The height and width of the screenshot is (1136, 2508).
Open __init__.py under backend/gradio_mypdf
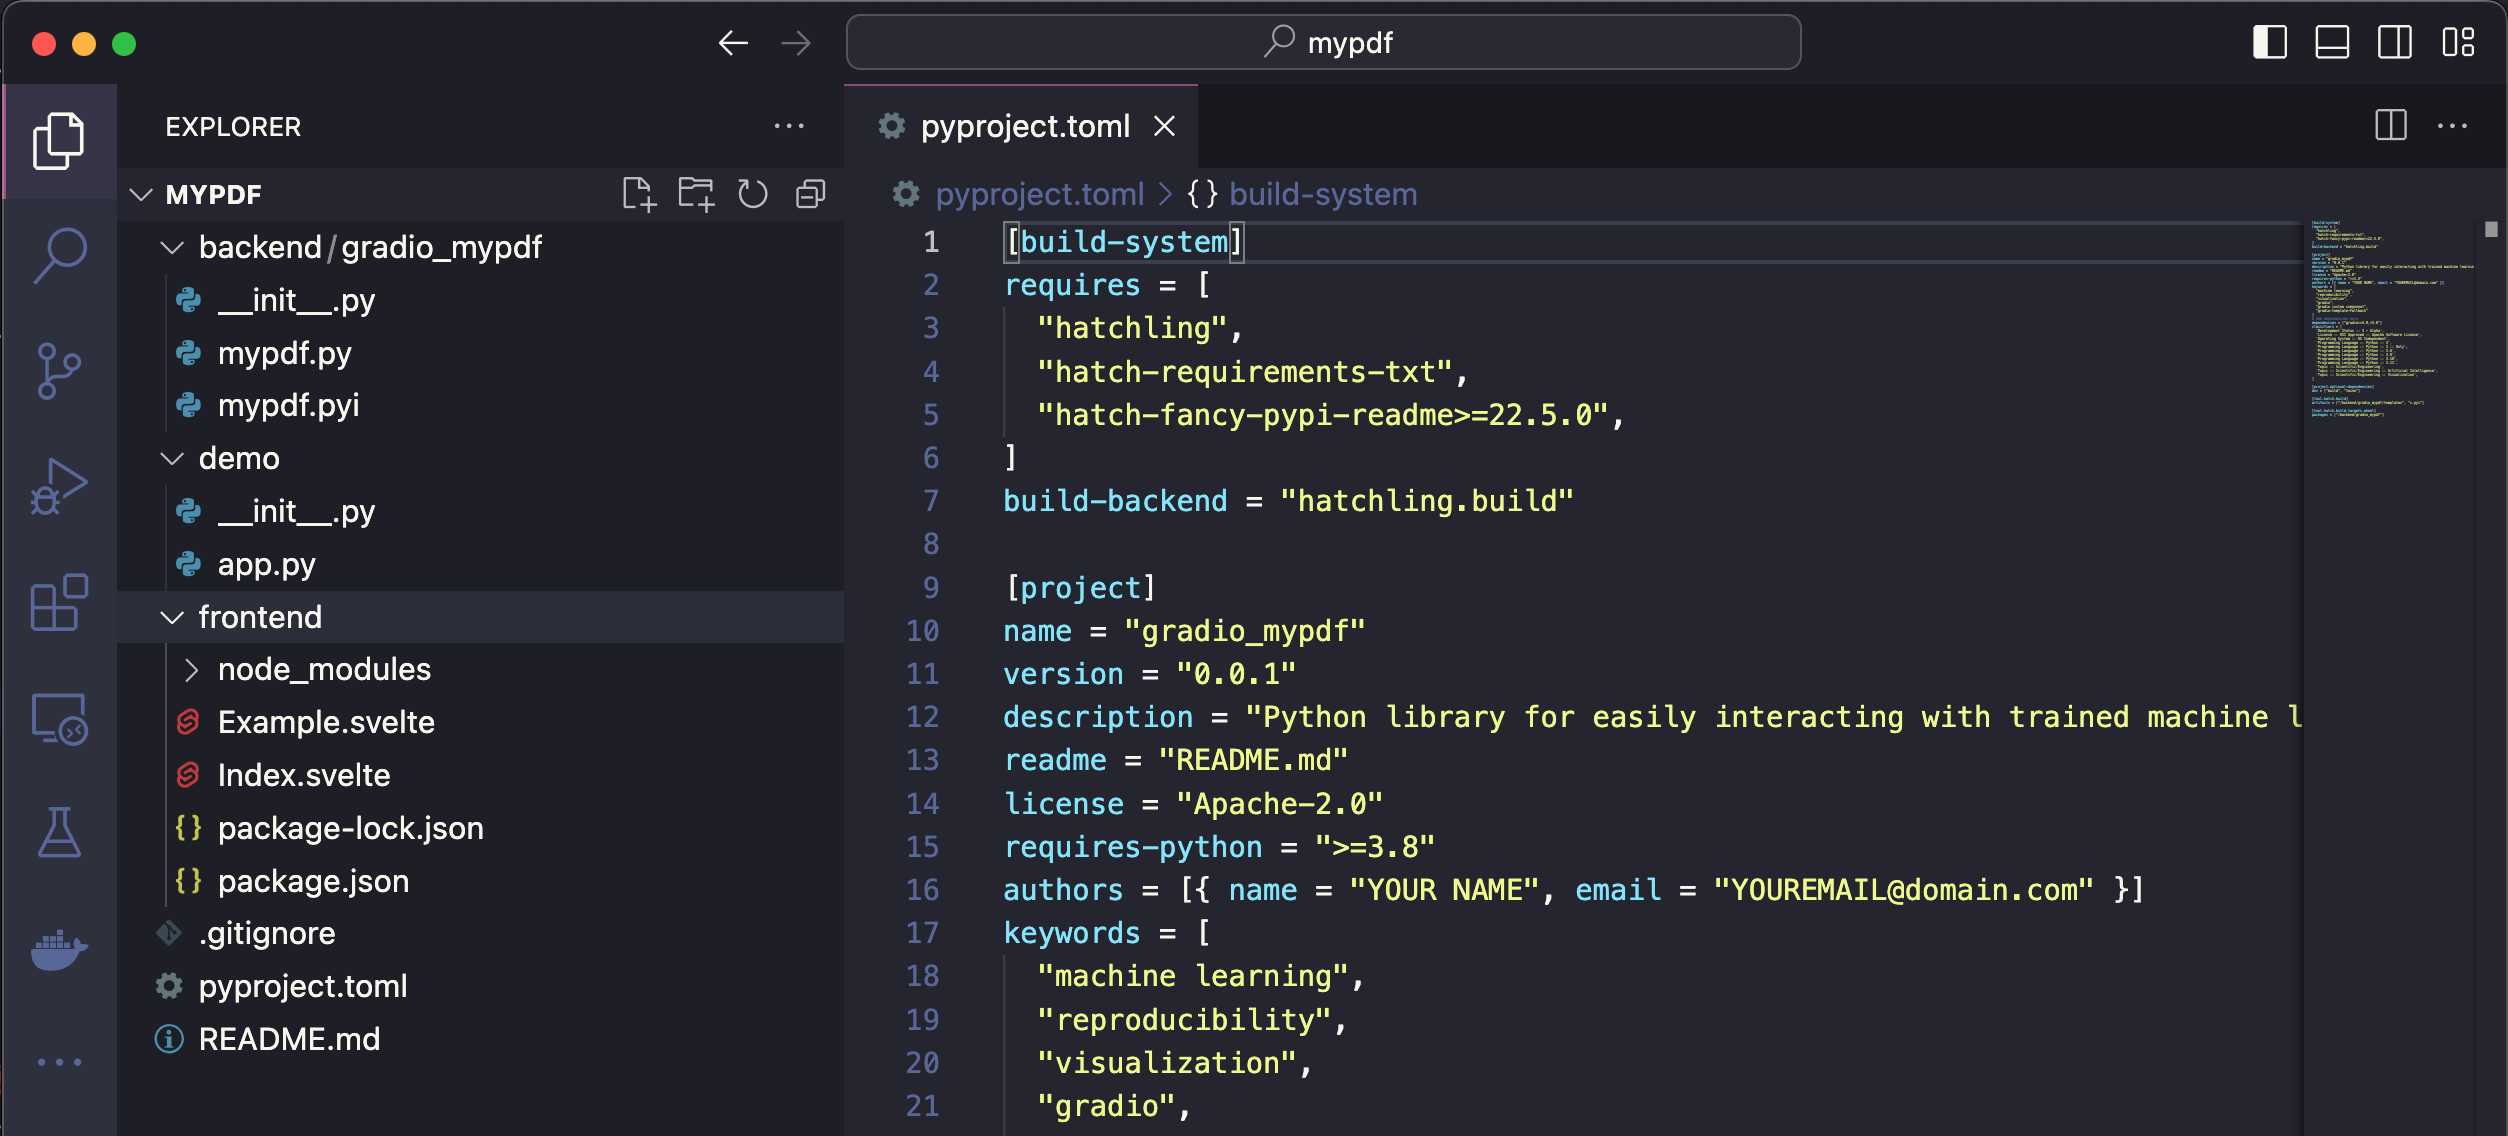[x=480, y=300]
